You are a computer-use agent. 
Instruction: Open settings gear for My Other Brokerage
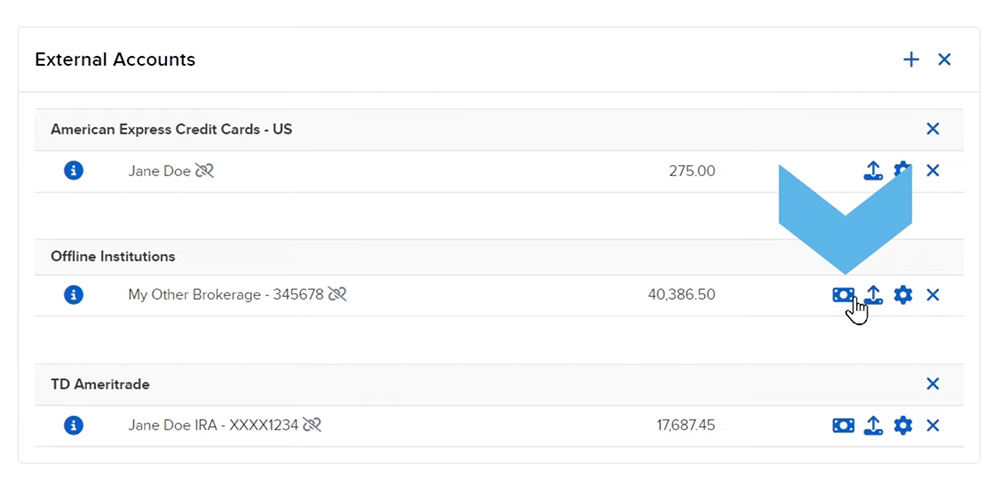903,295
